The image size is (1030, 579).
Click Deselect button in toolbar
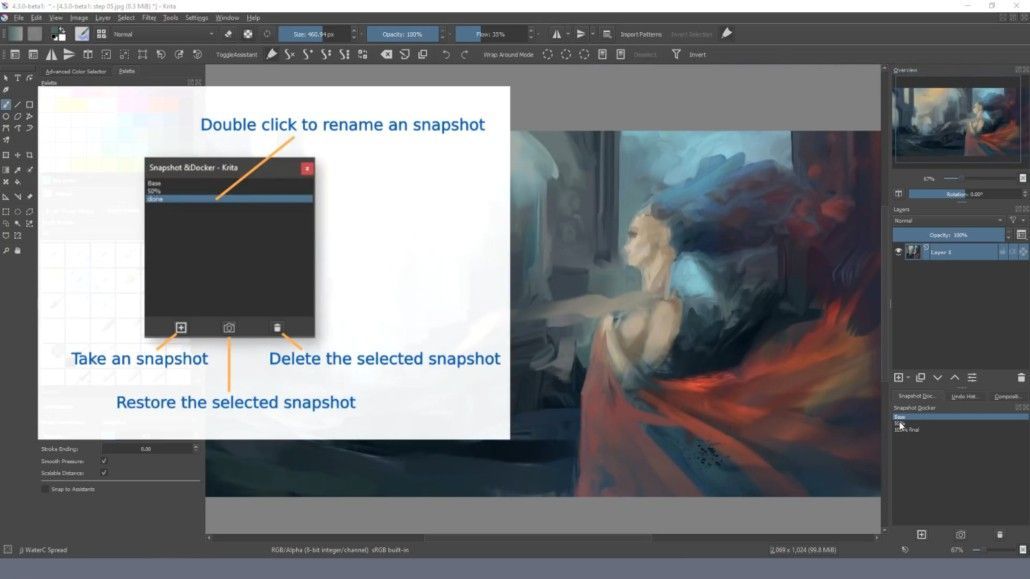[x=645, y=55]
